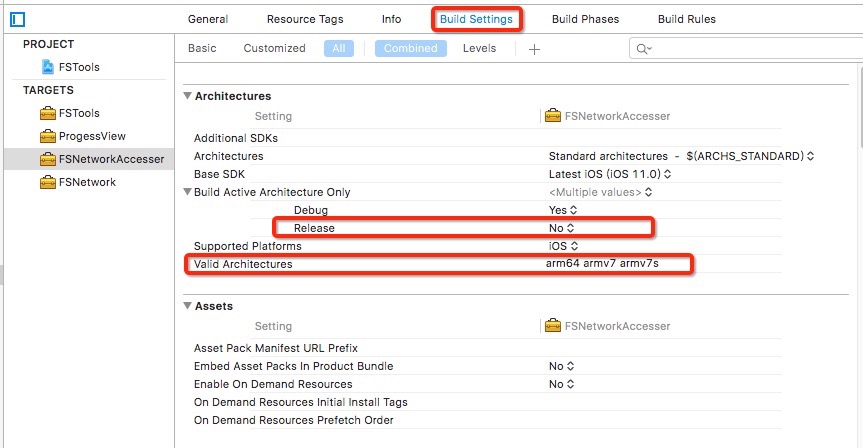Collapse the Architectures section
This screenshot has width=863, height=448.
187,97
